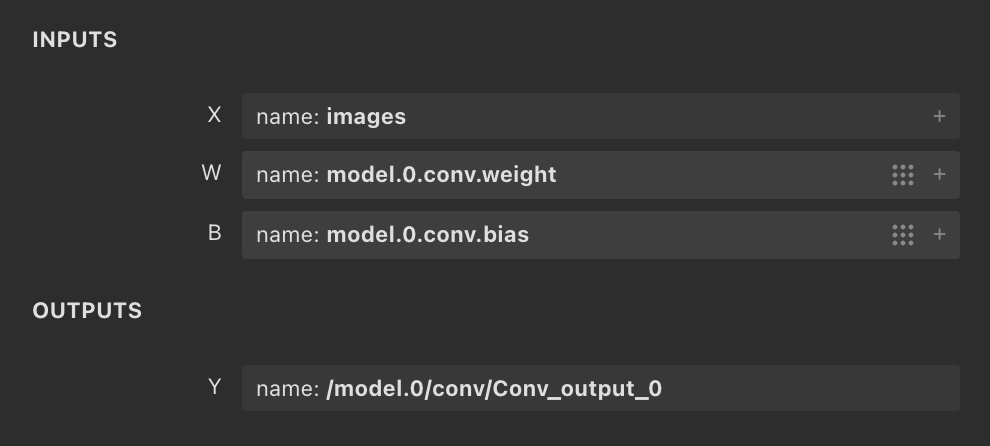Show tensor grid icon for model.0.conv.bias
990x446 pixels.
(902, 235)
